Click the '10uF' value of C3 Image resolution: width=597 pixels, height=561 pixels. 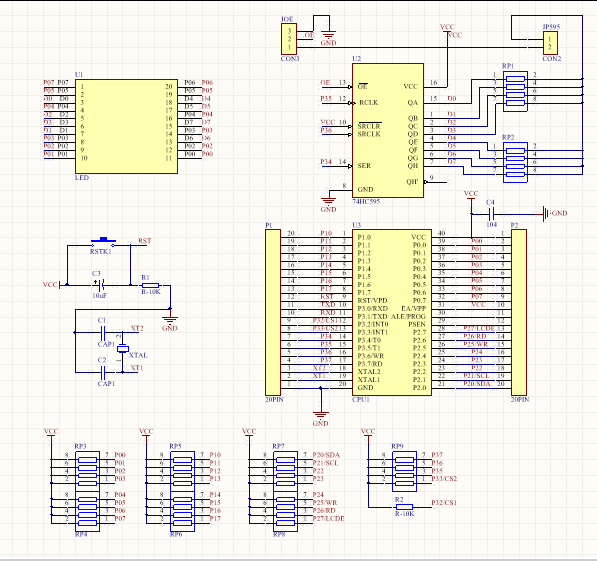coord(99,296)
